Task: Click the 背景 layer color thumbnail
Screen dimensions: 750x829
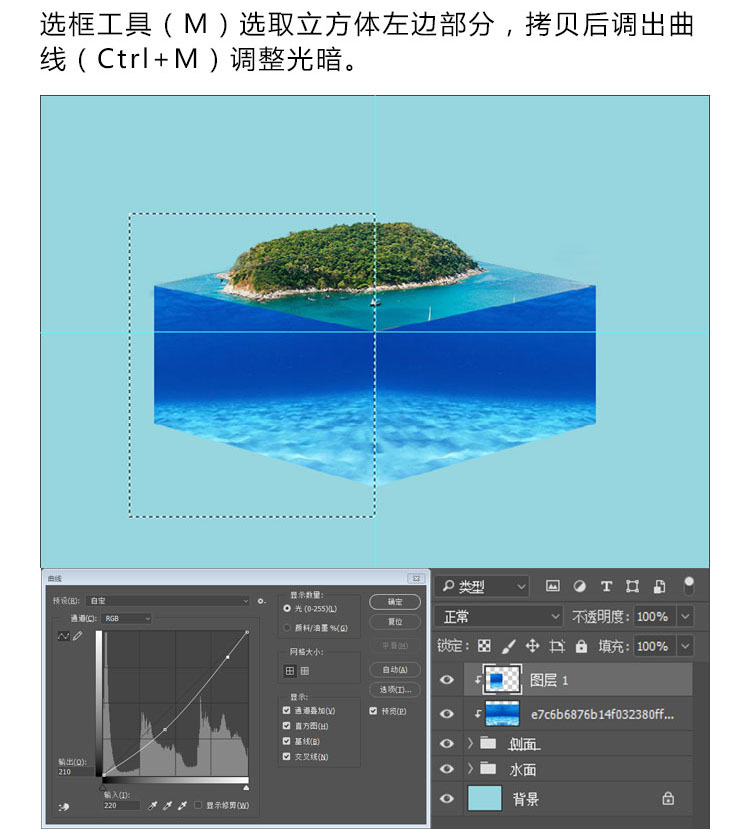Action: (x=485, y=798)
